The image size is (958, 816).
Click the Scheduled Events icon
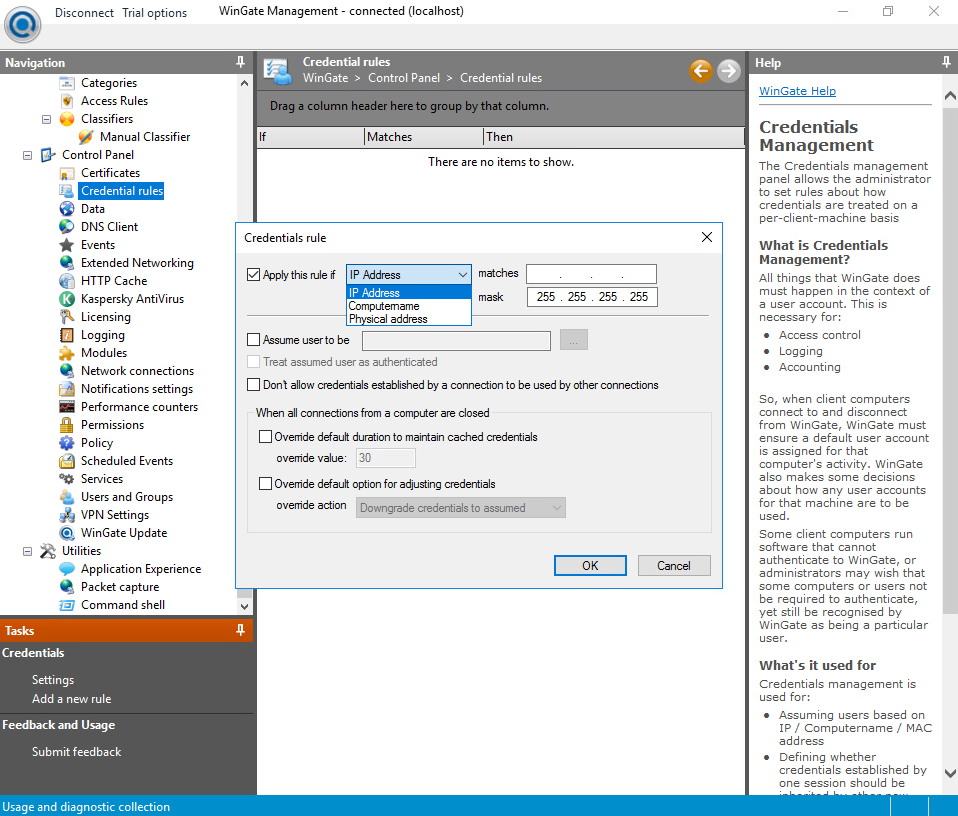click(x=67, y=461)
